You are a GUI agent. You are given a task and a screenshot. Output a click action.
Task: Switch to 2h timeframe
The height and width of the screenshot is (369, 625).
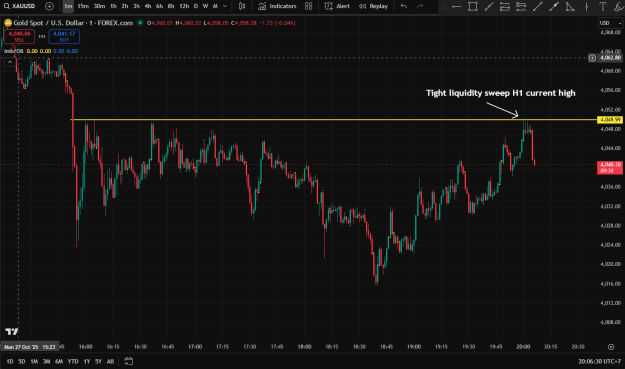125,6
